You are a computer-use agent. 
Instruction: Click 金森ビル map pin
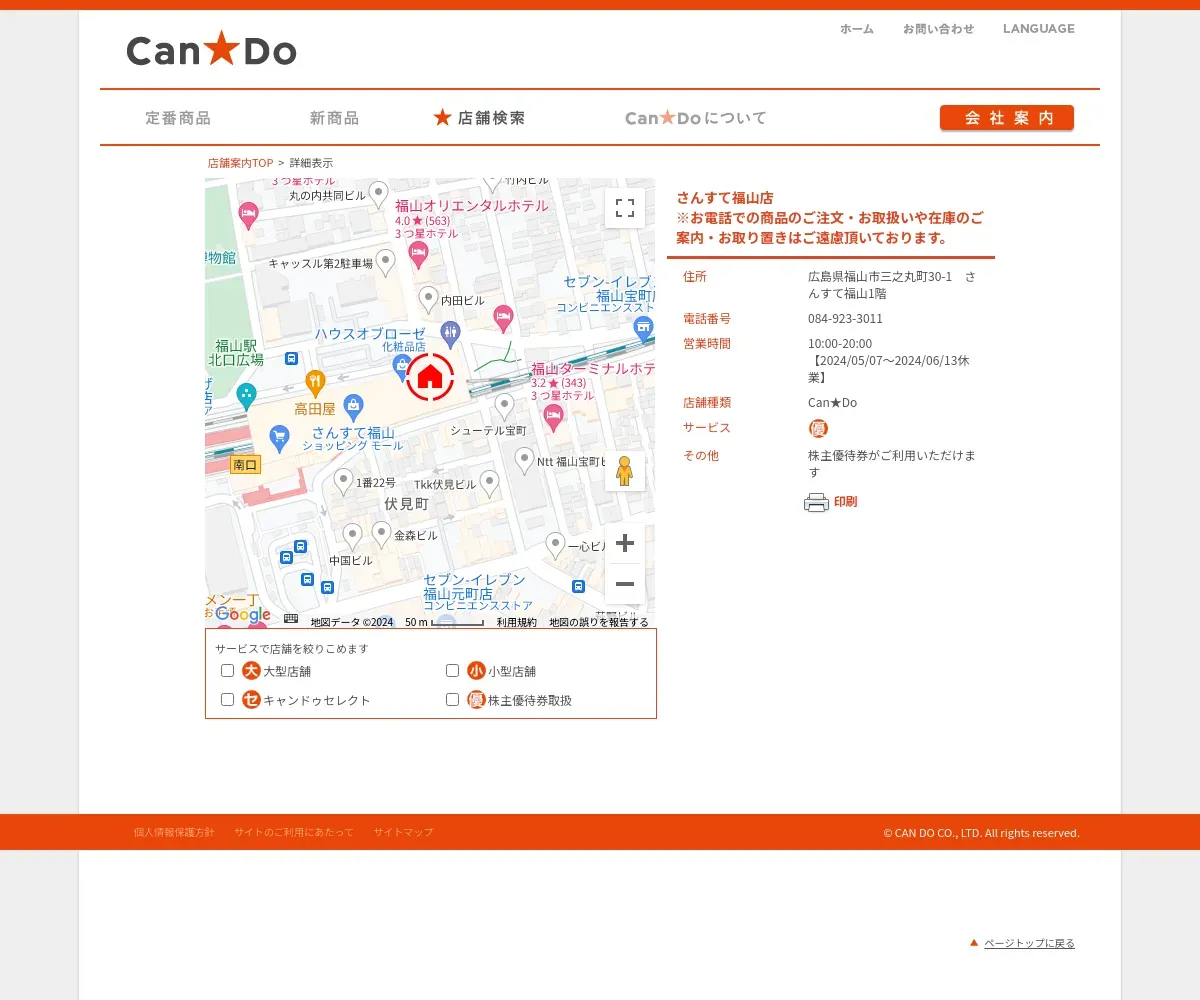[x=381, y=534]
